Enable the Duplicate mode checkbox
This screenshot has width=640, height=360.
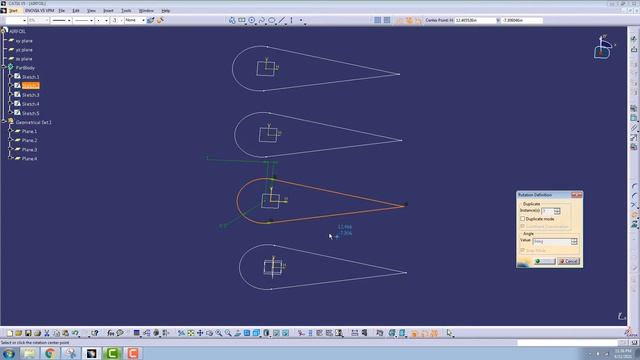(522, 219)
